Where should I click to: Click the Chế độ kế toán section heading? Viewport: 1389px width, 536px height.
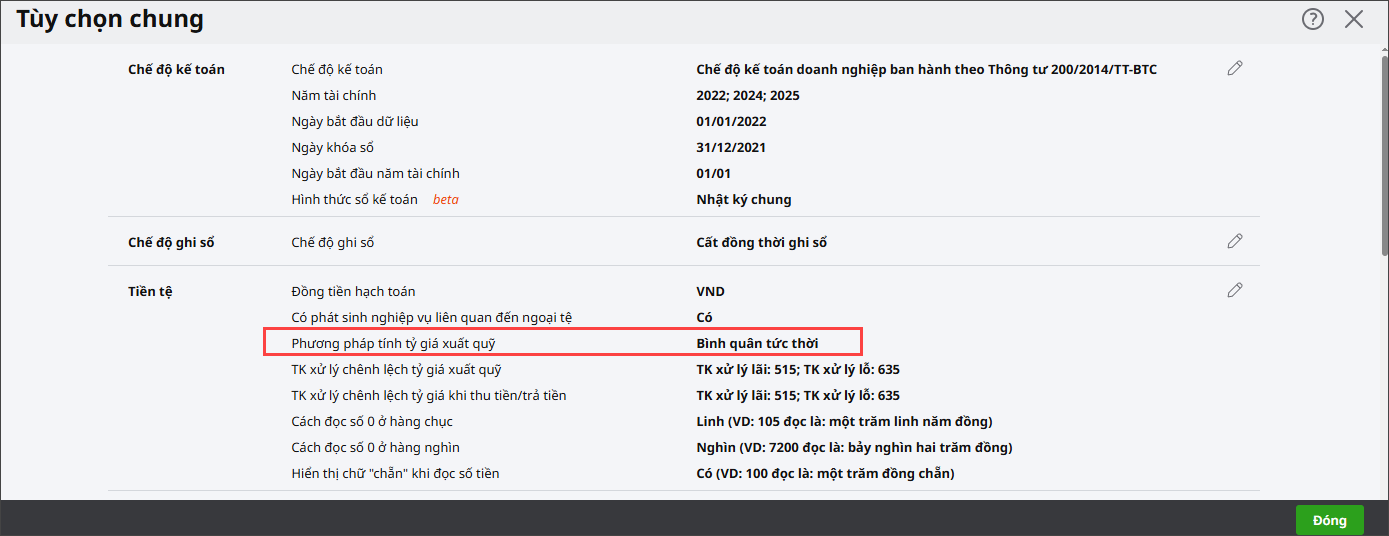176,70
